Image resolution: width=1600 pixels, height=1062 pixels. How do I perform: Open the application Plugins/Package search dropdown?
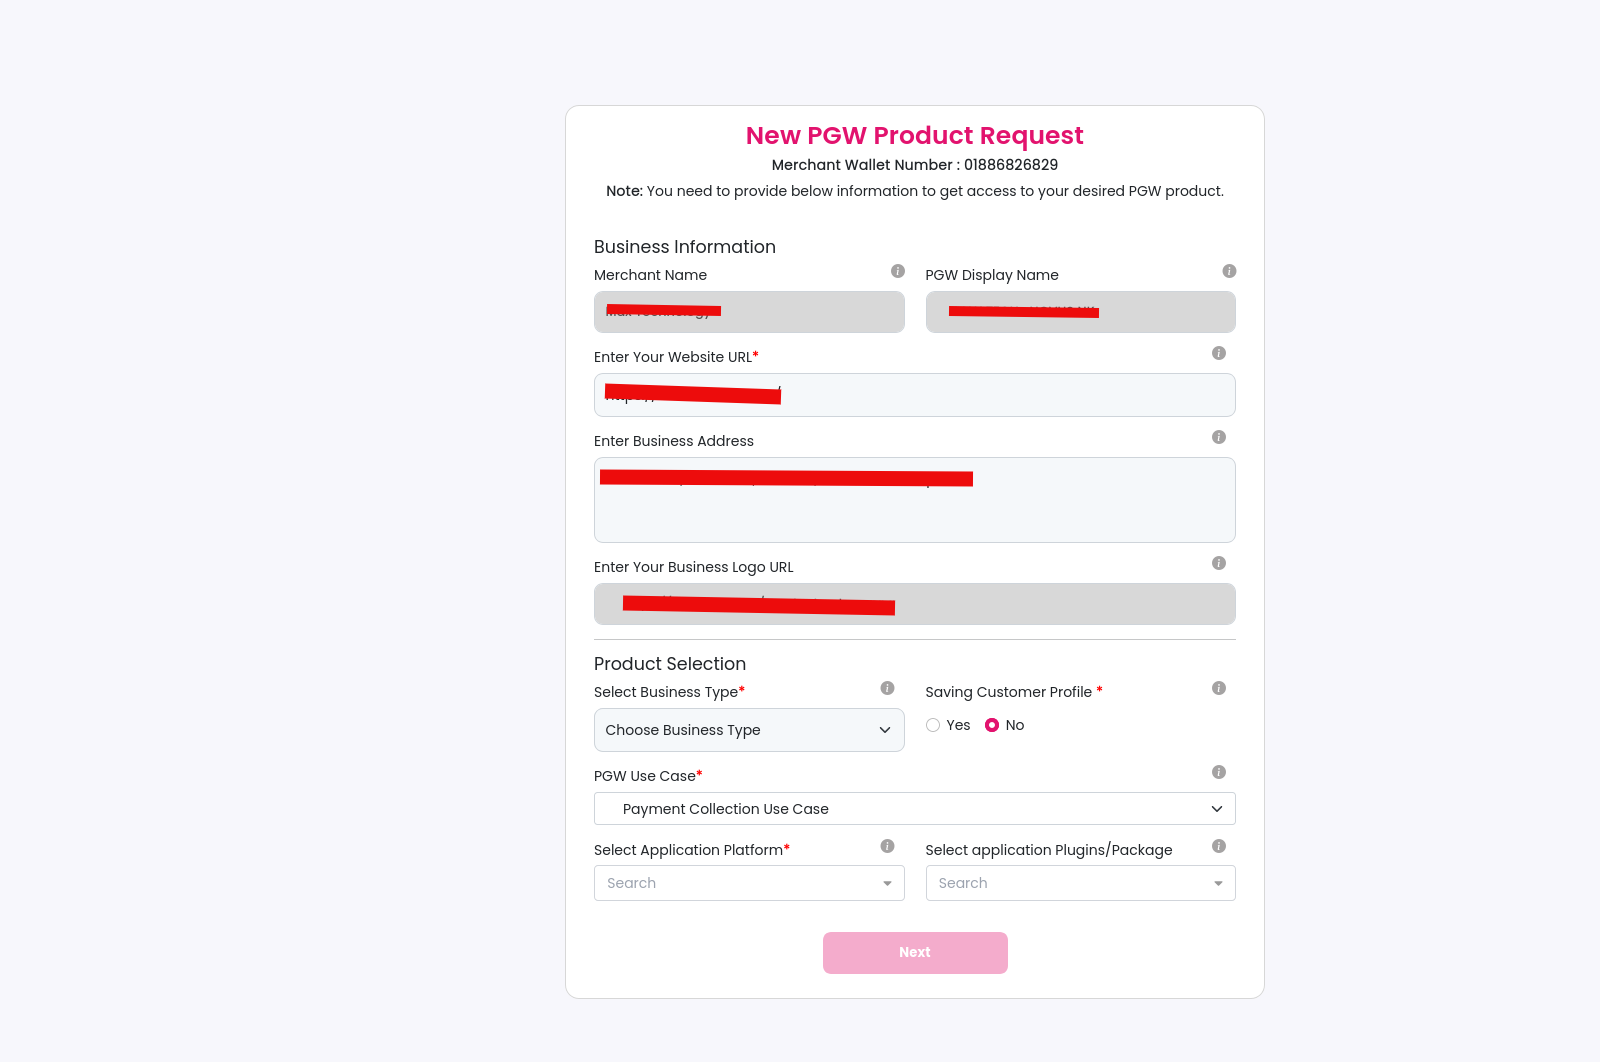coord(1080,883)
